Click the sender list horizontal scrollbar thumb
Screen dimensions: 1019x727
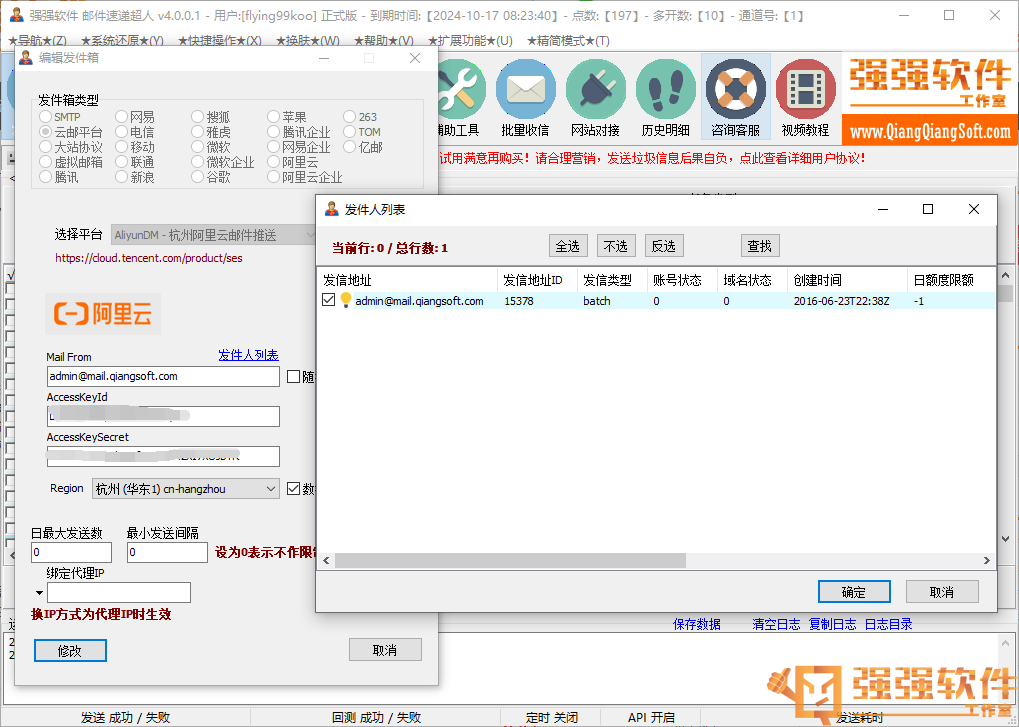(x=511, y=560)
